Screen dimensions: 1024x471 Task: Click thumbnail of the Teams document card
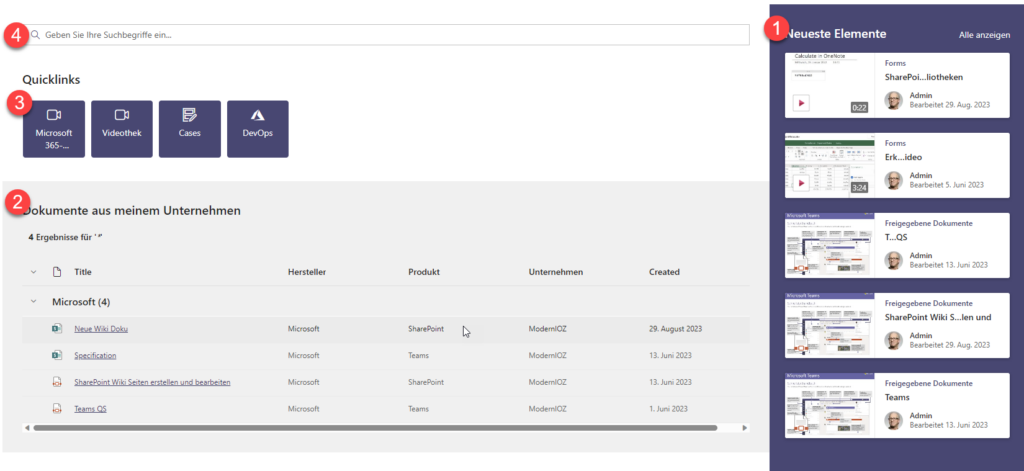pyautogui.click(x=829, y=406)
